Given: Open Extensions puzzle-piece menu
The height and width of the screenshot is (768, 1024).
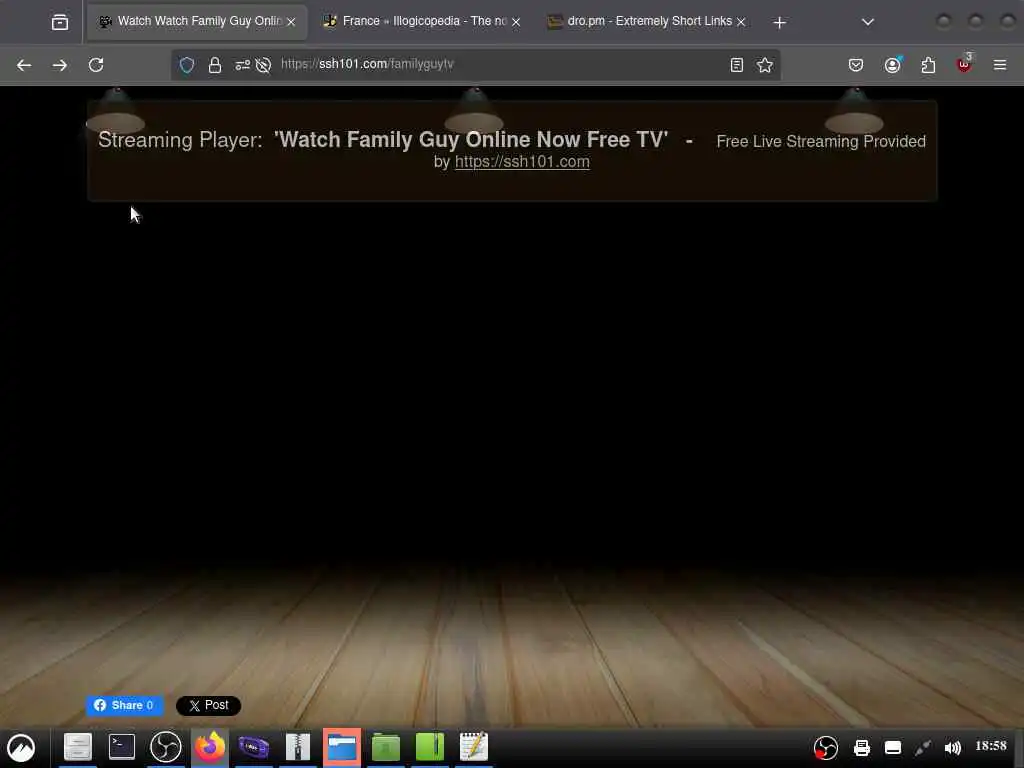Looking at the screenshot, I should point(928,65).
